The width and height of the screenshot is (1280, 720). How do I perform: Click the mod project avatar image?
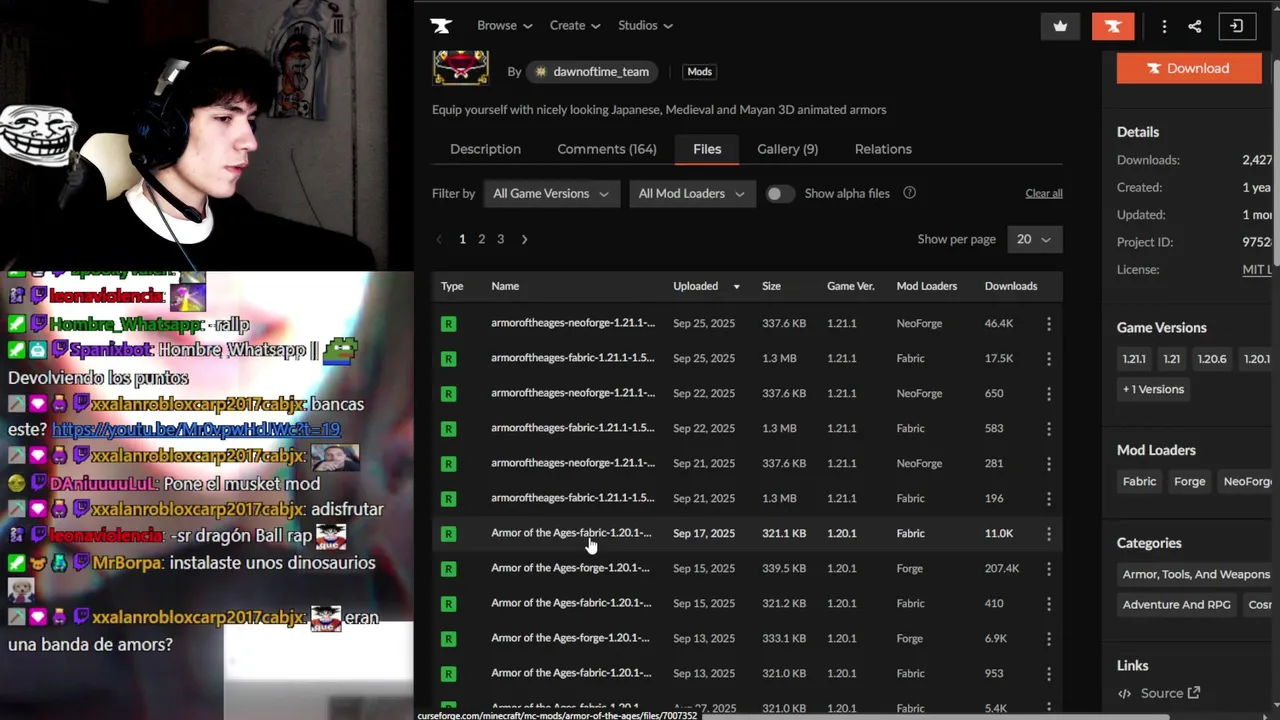click(460, 67)
